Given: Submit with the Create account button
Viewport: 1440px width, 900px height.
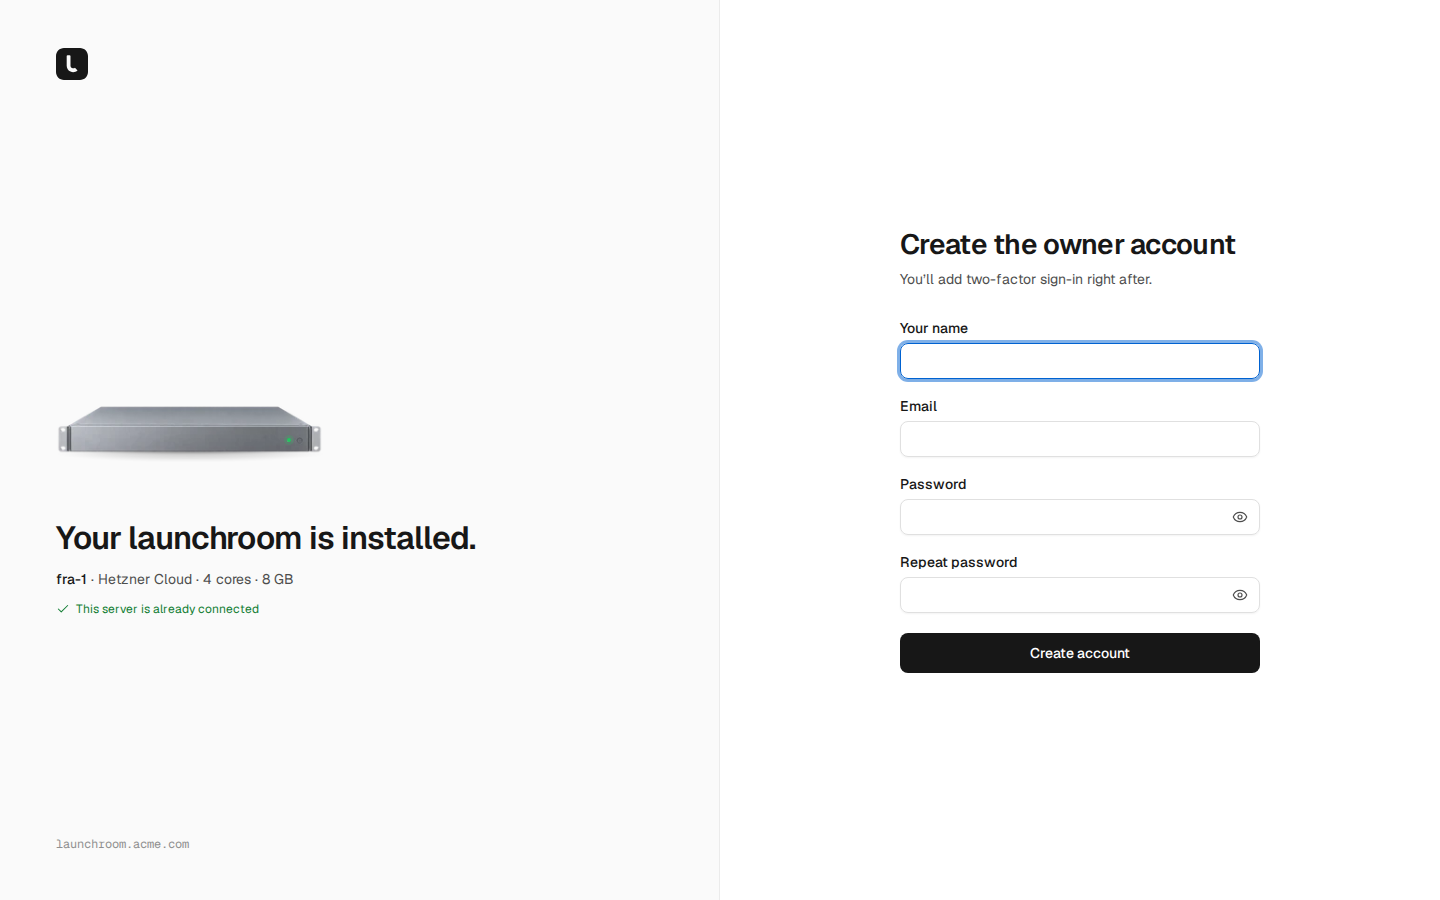Looking at the screenshot, I should (x=1080, y=653).
